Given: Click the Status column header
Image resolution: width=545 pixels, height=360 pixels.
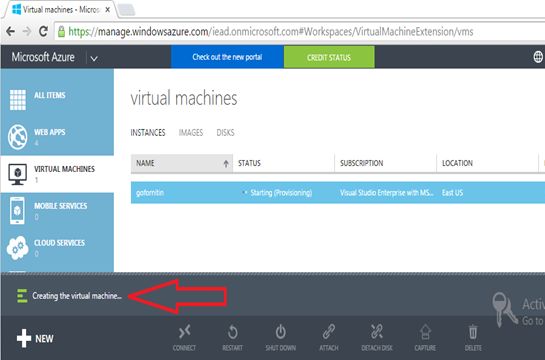Looking at the screenshot, I should (x=283, y=163).
